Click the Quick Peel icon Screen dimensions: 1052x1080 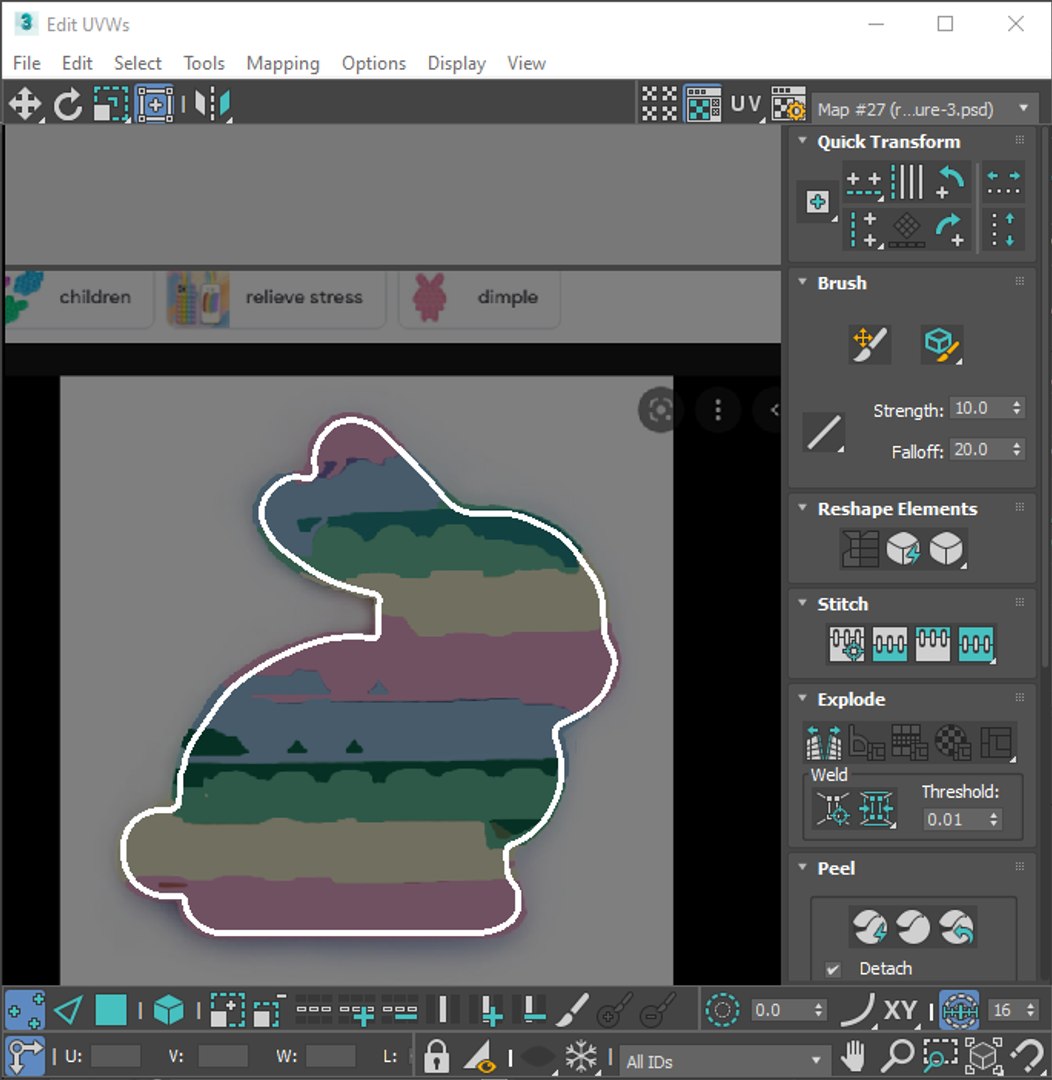click(869, 927)
